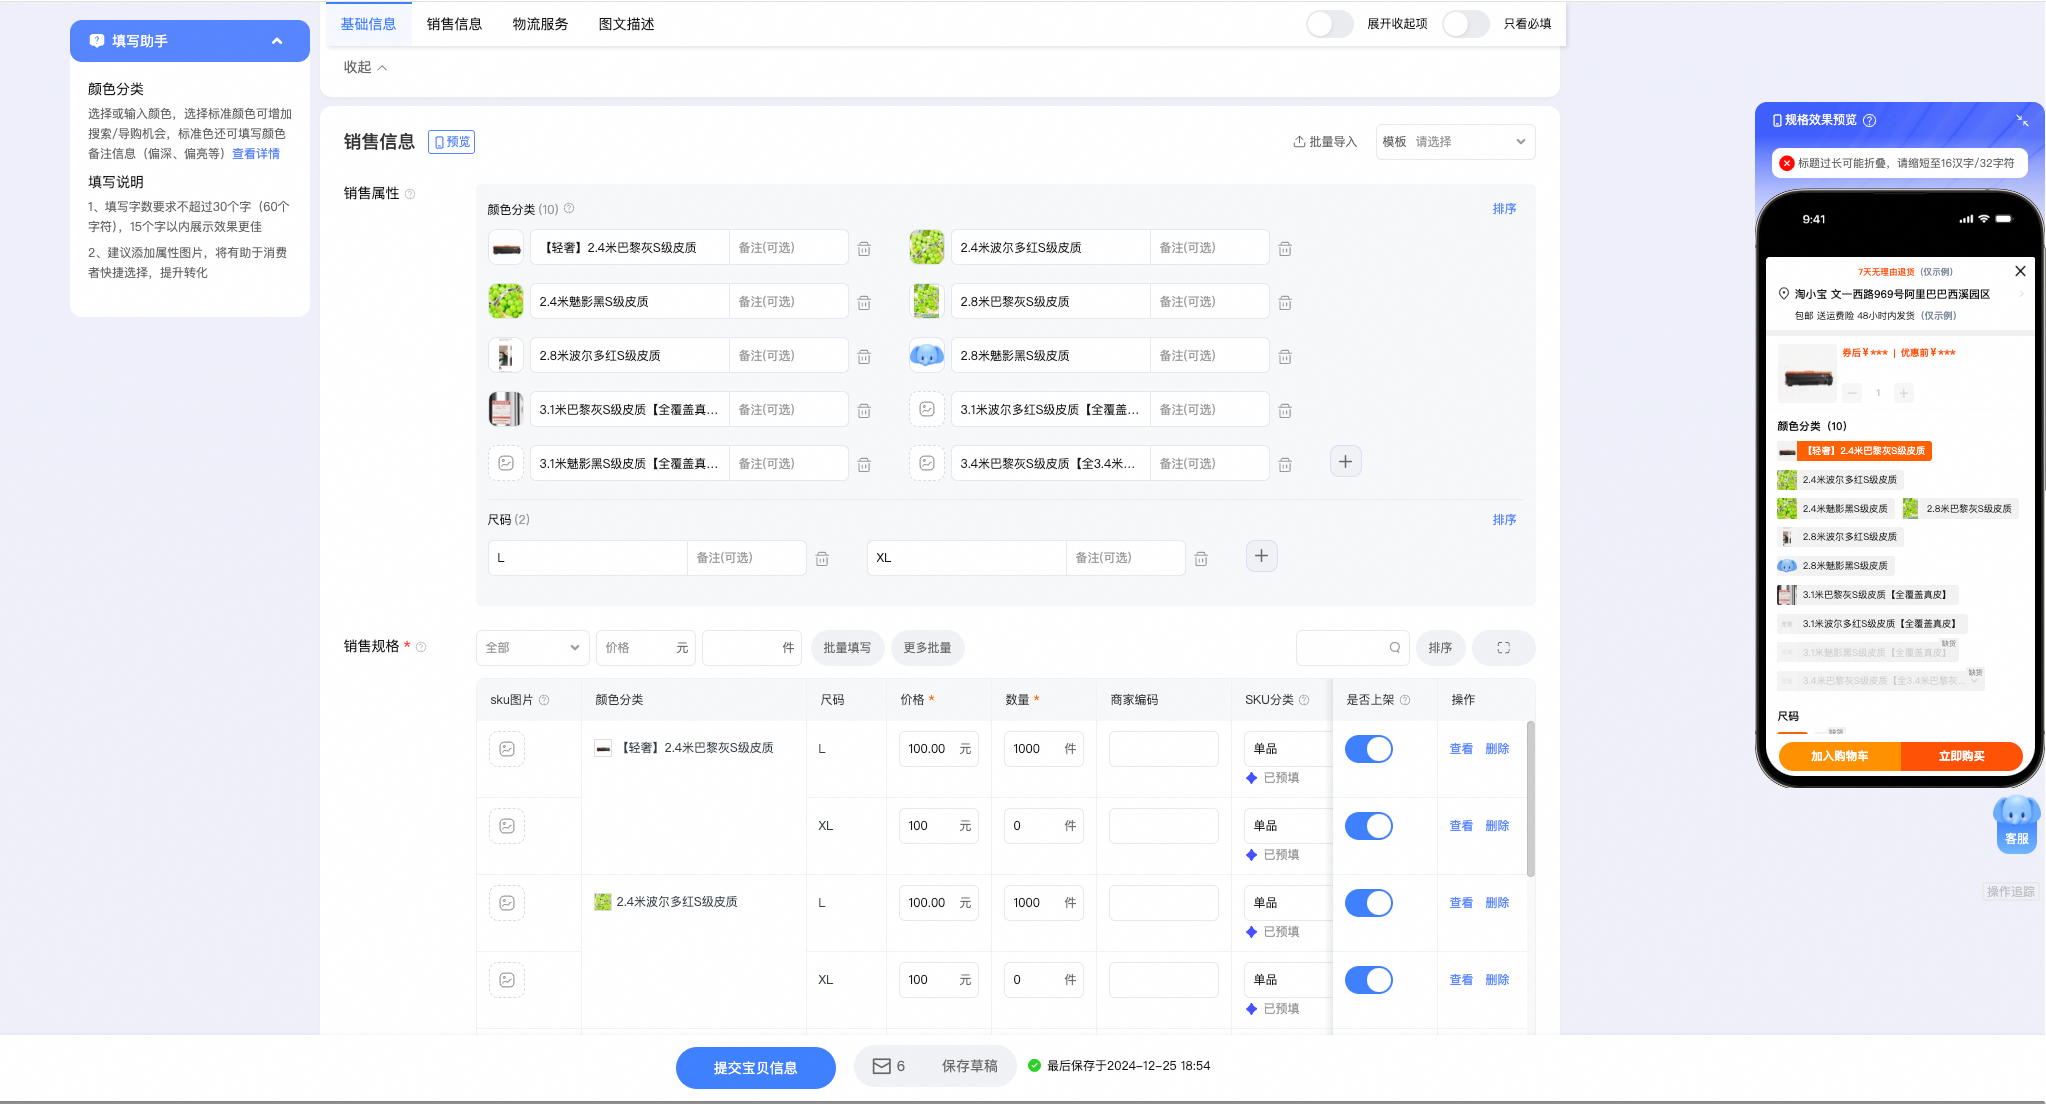Image resolution: width=2046 pixels, height=1104 pixels.
Task: Delete the 2.4米波尔多红S级皮质 color option
Action: pos(1285,248)
